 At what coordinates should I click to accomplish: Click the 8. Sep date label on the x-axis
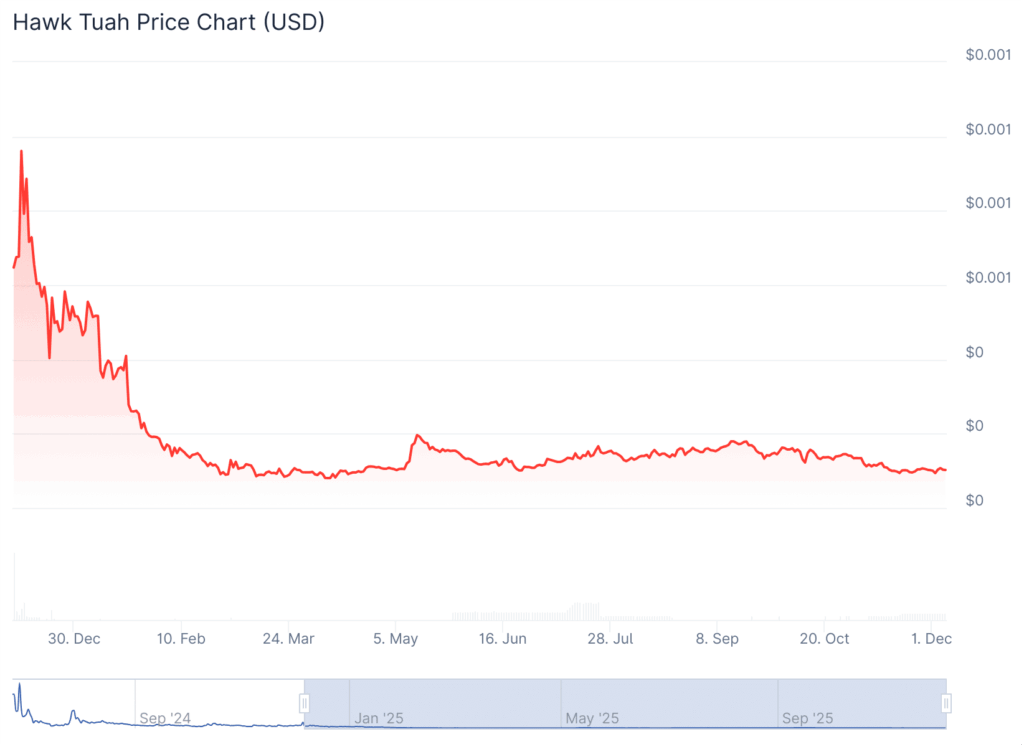(x=717, y=639)
